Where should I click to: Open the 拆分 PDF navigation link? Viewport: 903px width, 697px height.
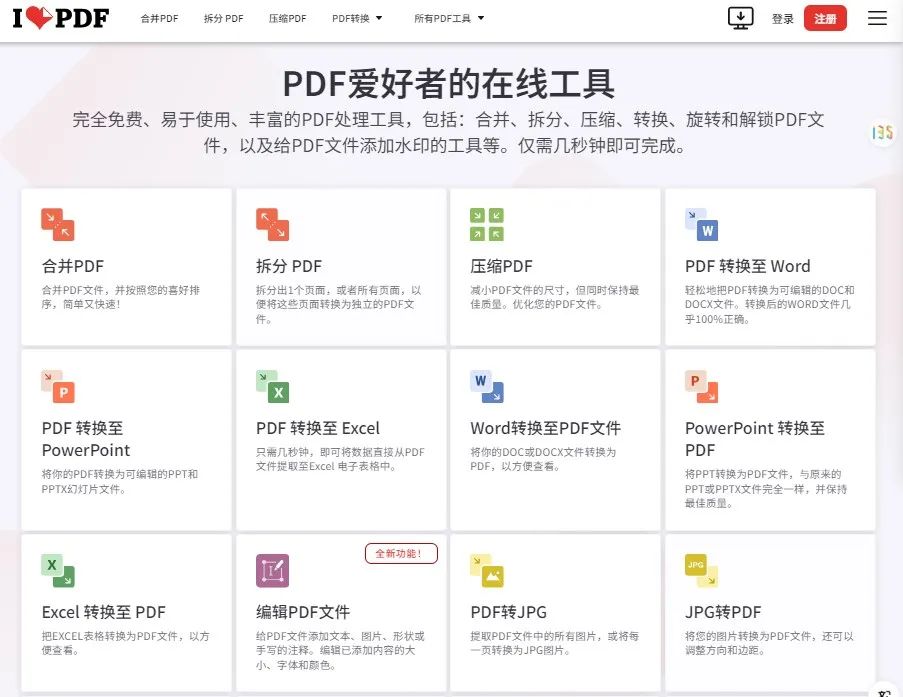pos(223,18)
